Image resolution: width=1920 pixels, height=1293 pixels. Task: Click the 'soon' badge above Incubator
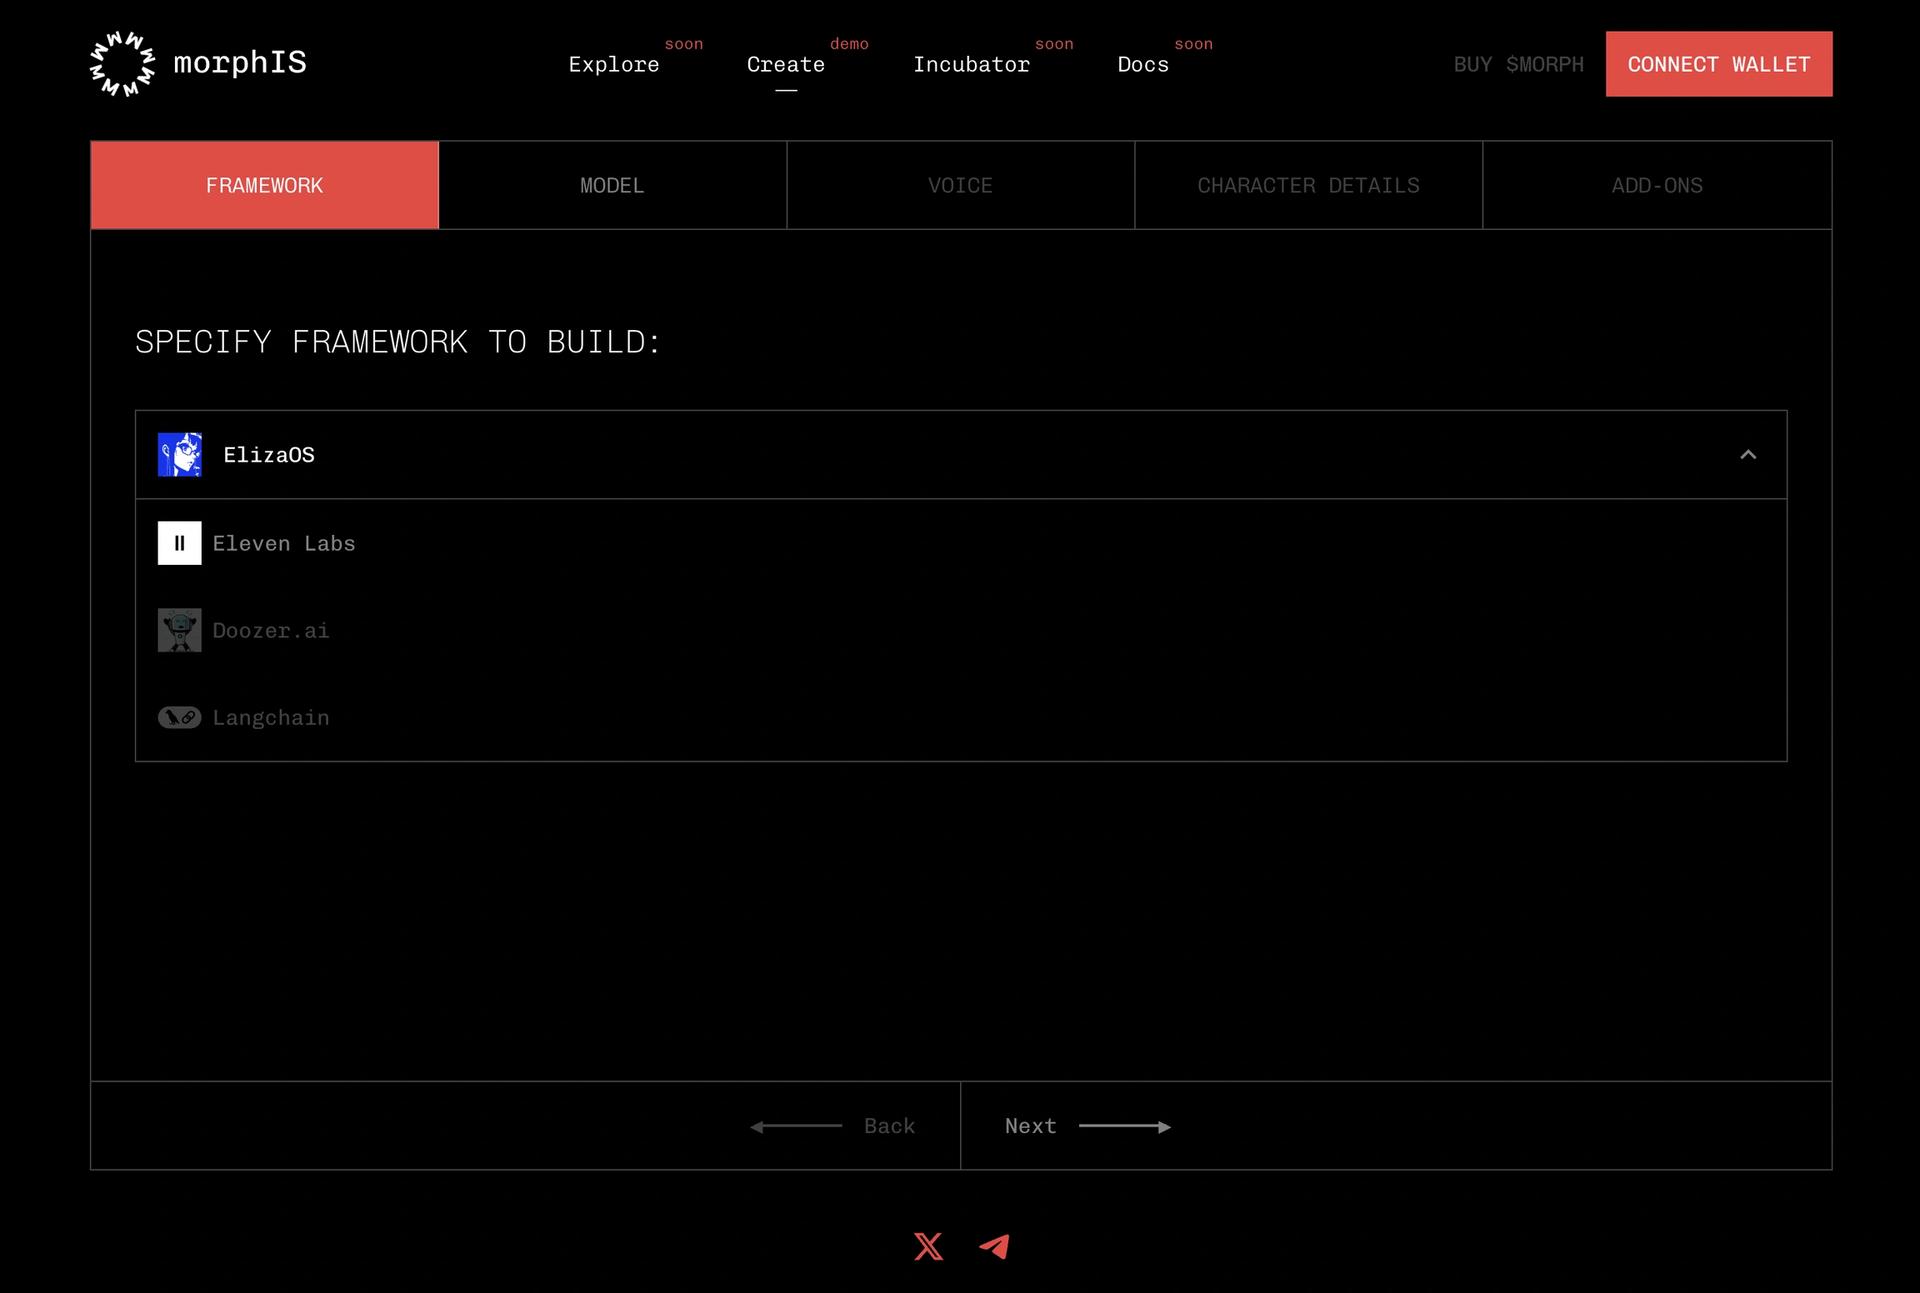(1054, 44)
